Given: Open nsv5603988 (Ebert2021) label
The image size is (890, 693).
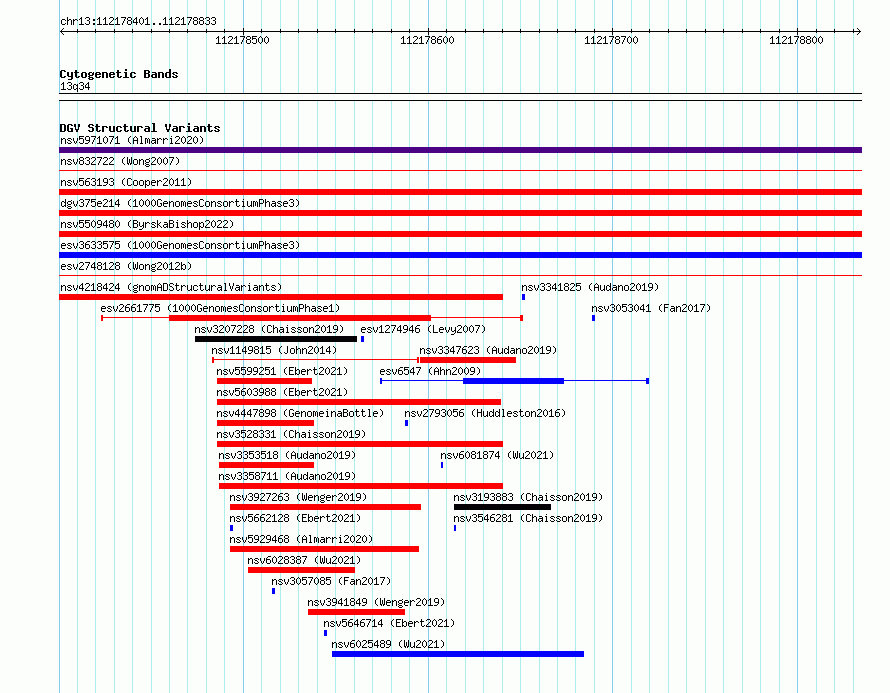Looking at the screenshot, I should click(282, 392).
